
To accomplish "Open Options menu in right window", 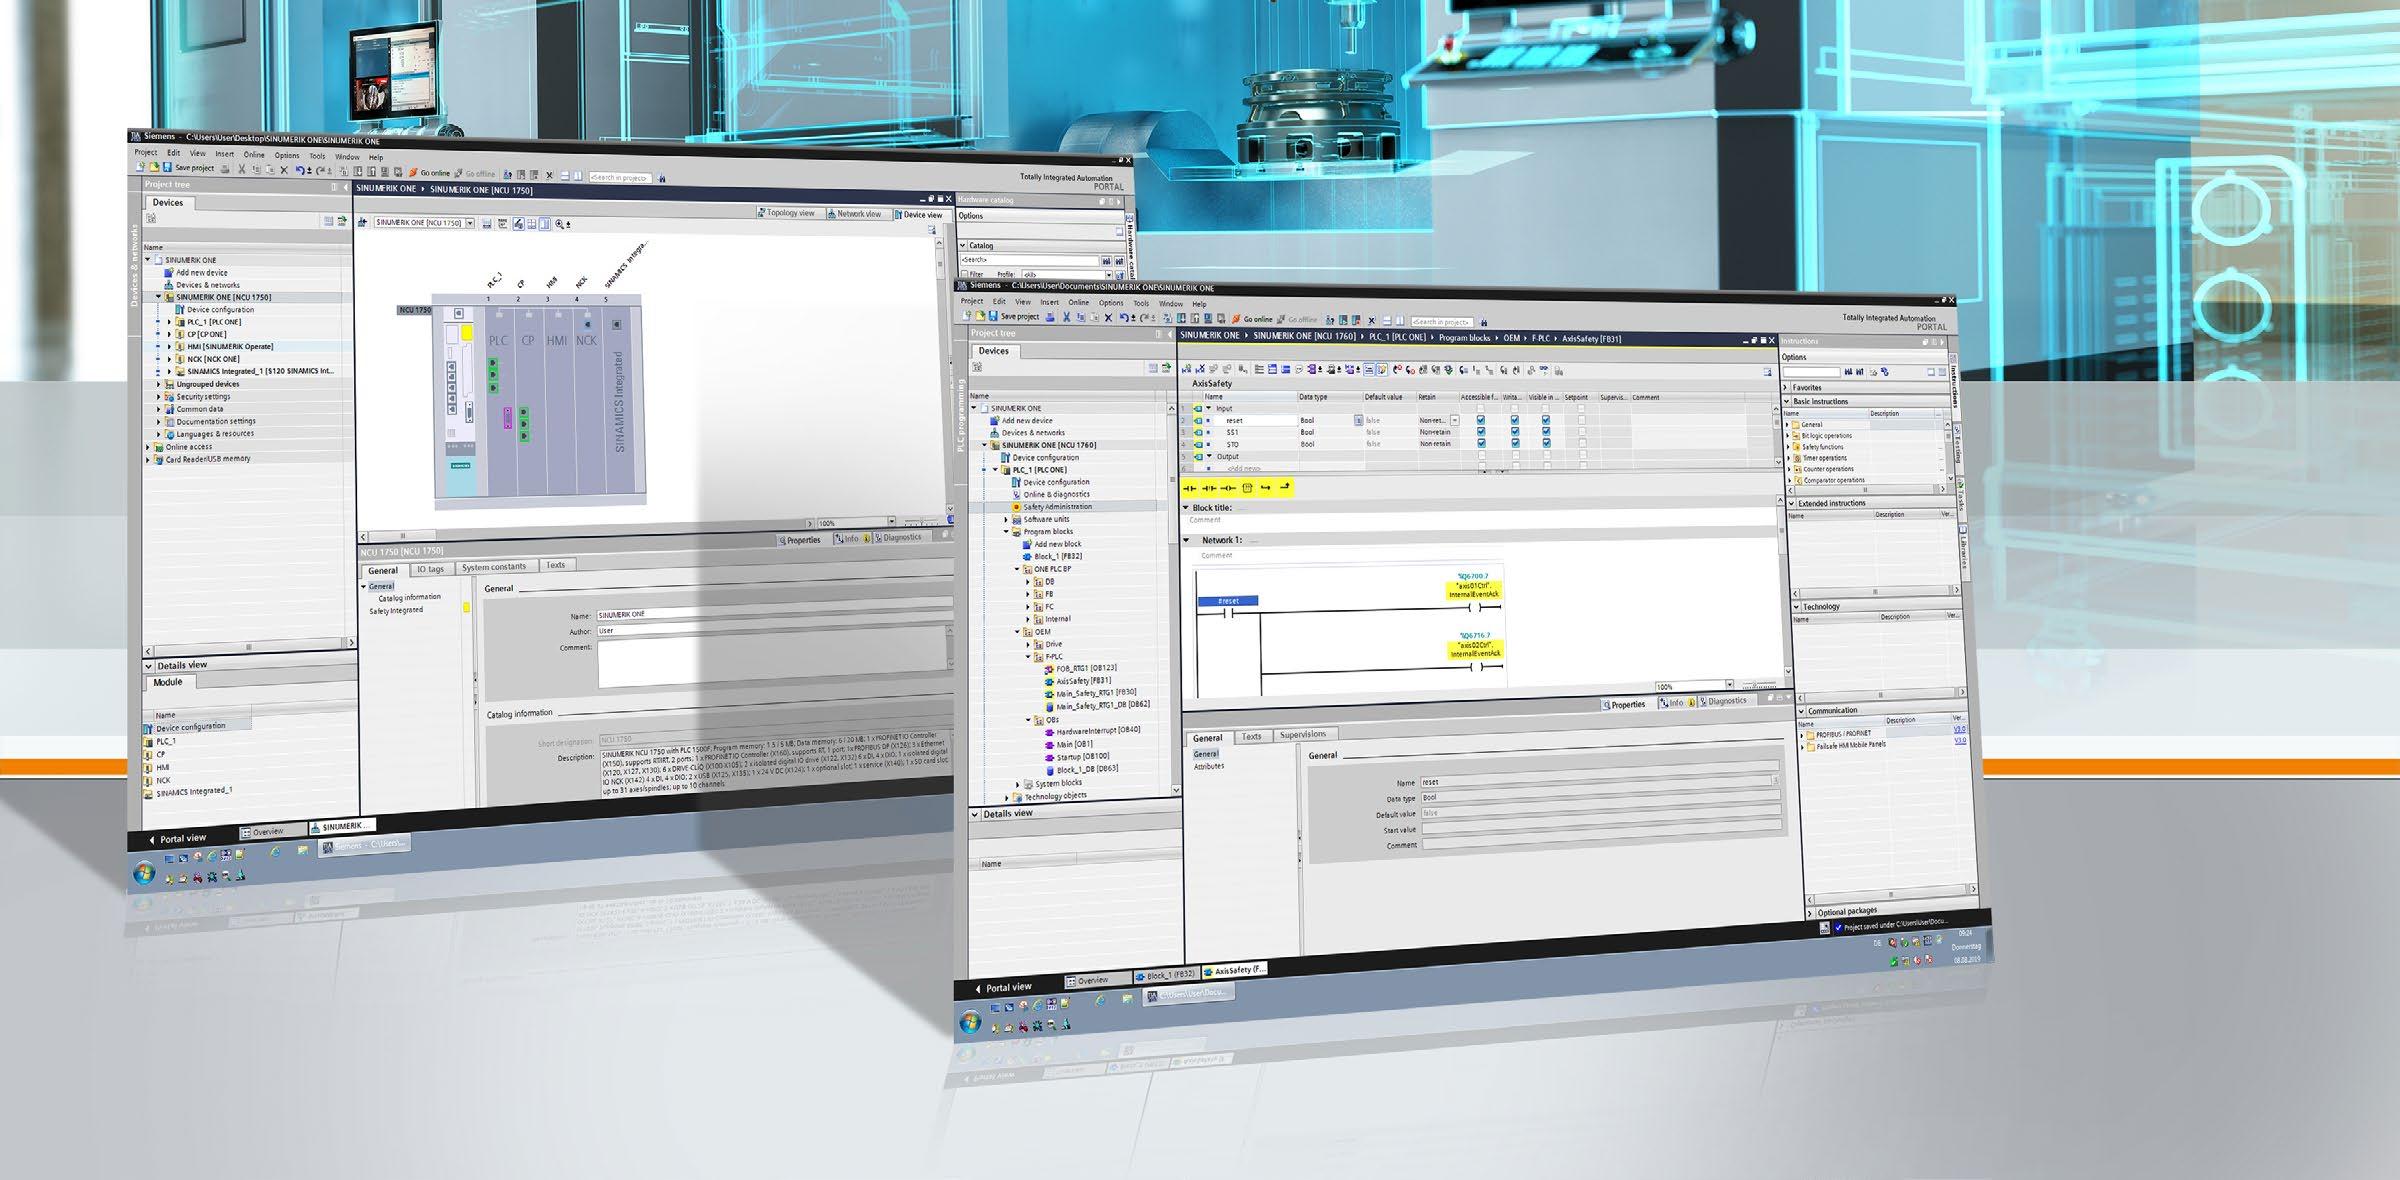I will (1111, 303).
